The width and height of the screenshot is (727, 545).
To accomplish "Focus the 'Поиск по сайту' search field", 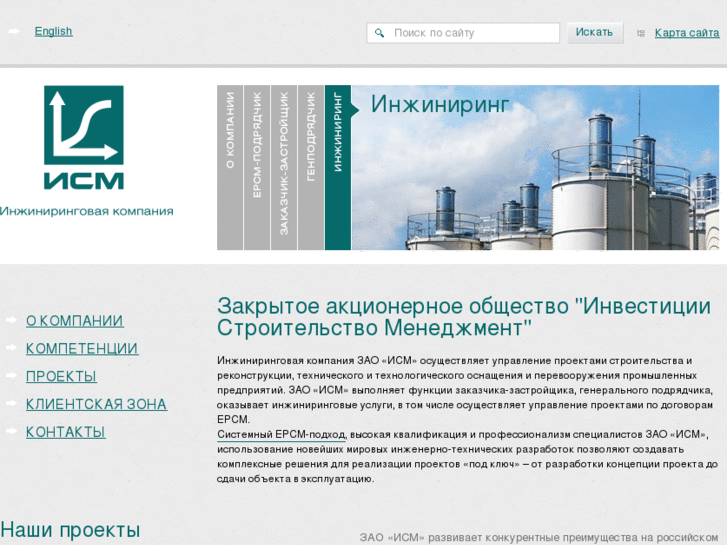I will click(x=463, y=33).
